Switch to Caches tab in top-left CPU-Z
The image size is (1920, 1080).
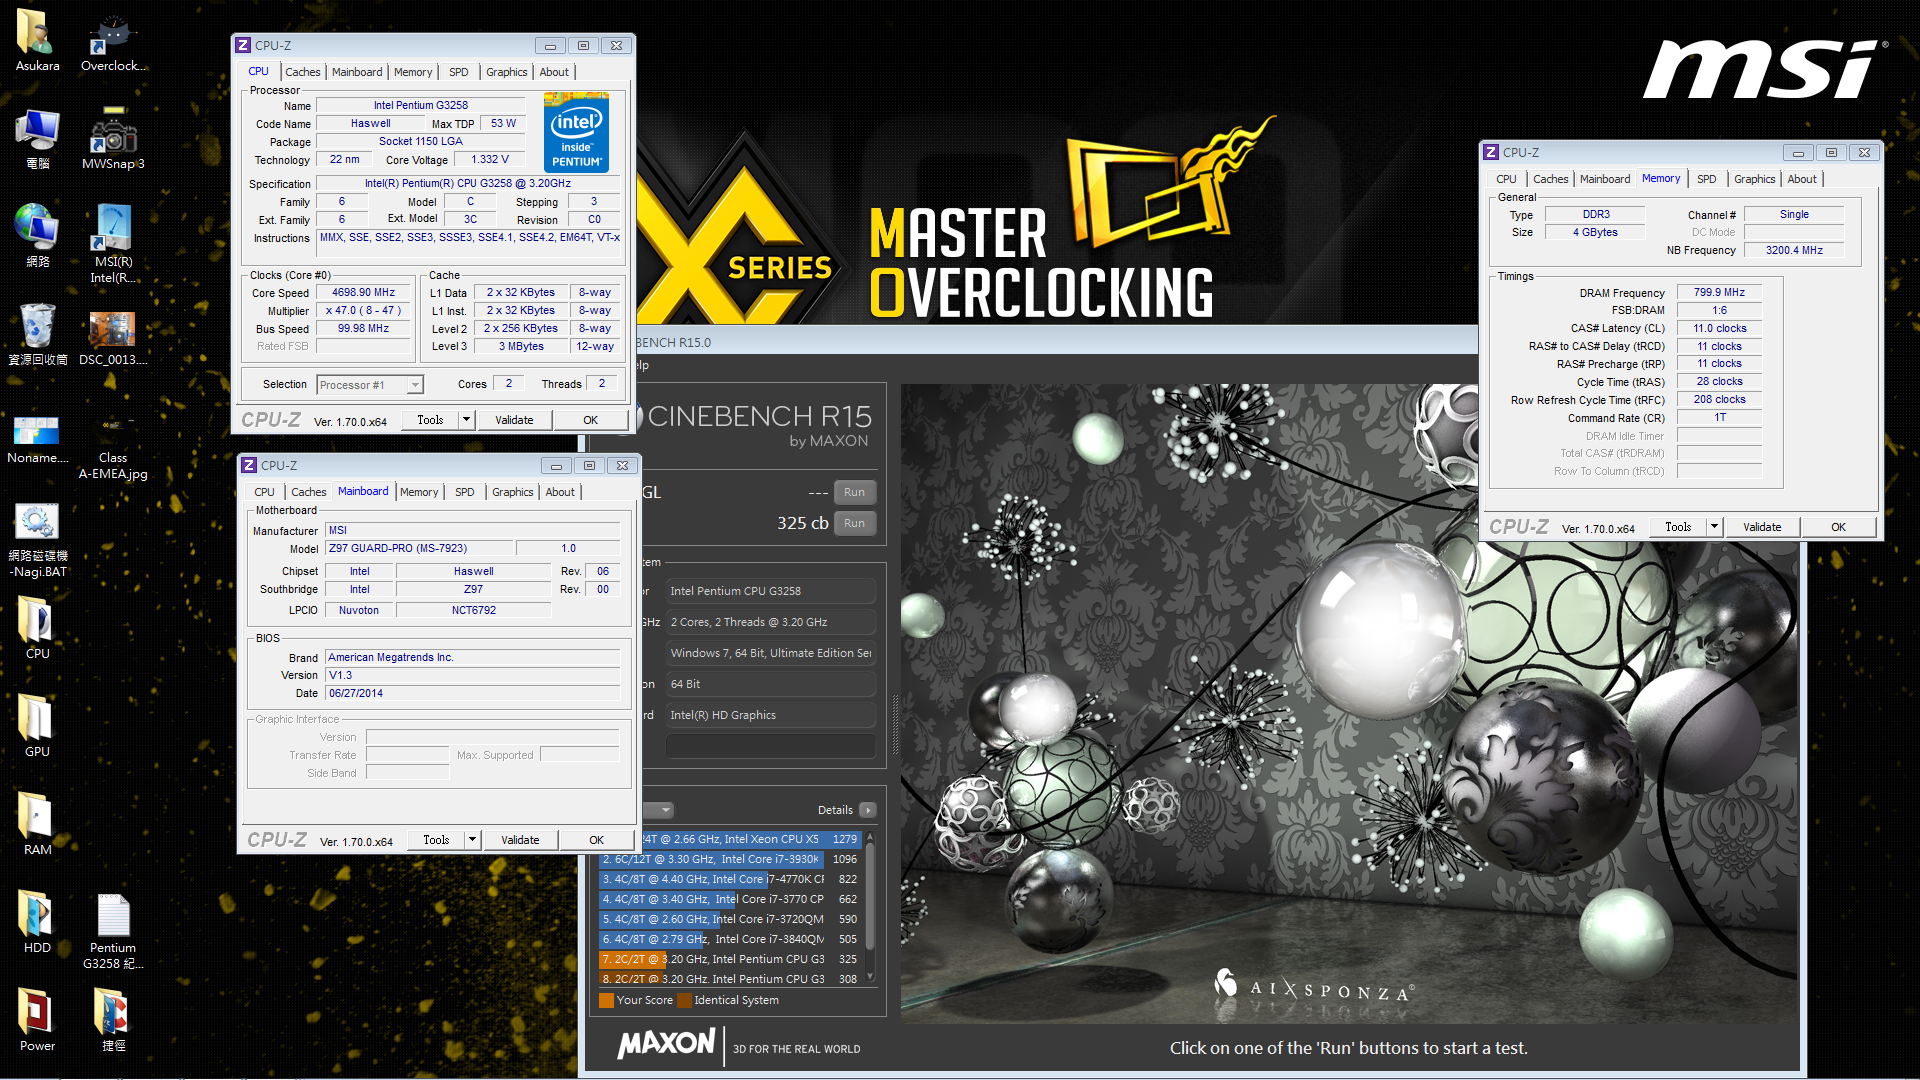click(302, 72)
